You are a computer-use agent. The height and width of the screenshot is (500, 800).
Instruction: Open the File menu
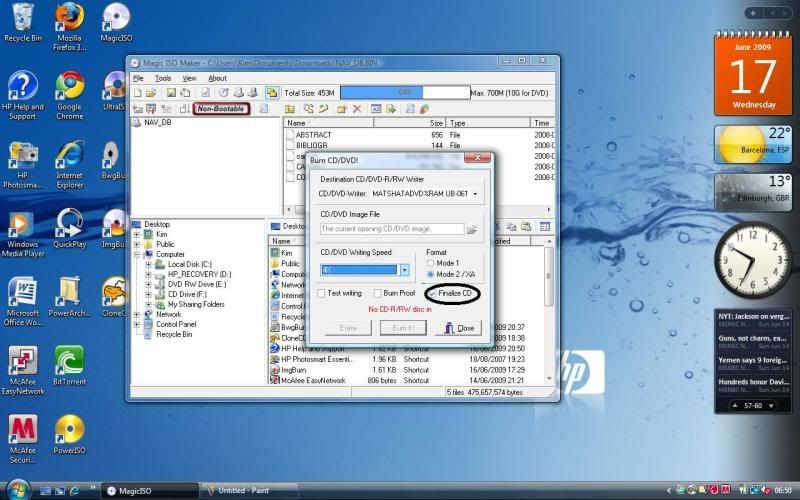138,78
